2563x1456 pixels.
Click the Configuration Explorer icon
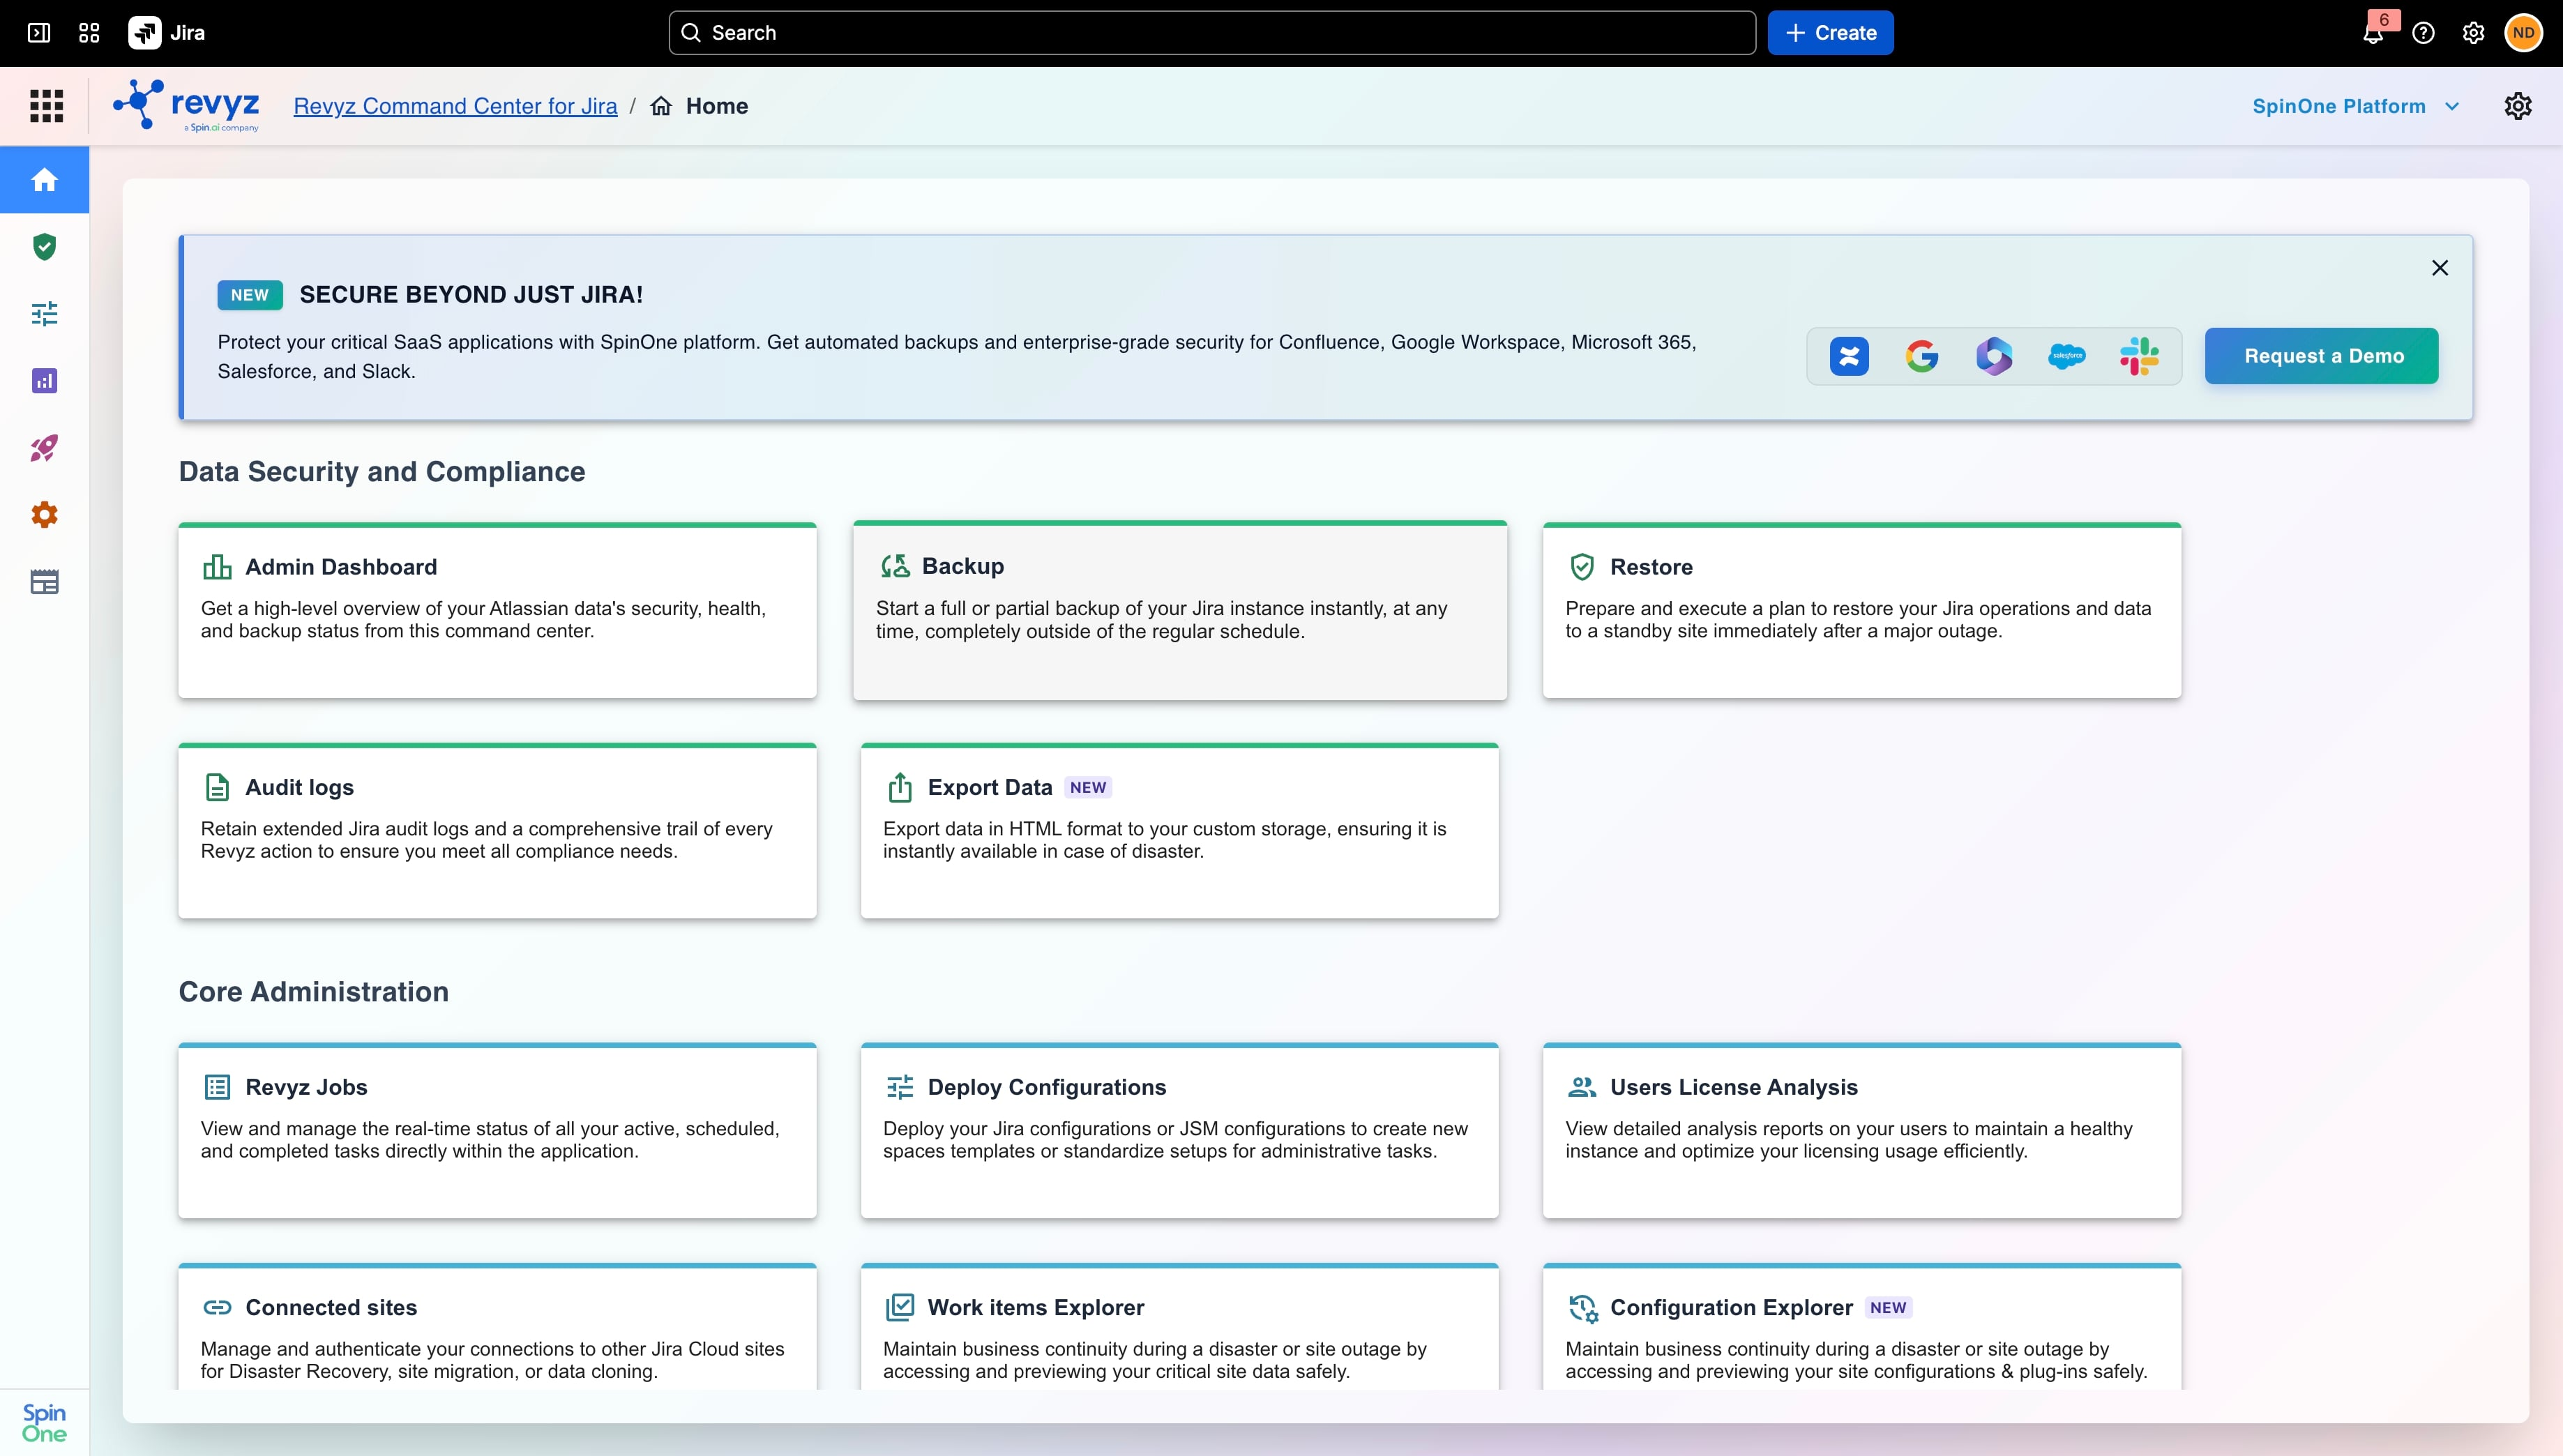tap(1583, 1308)
